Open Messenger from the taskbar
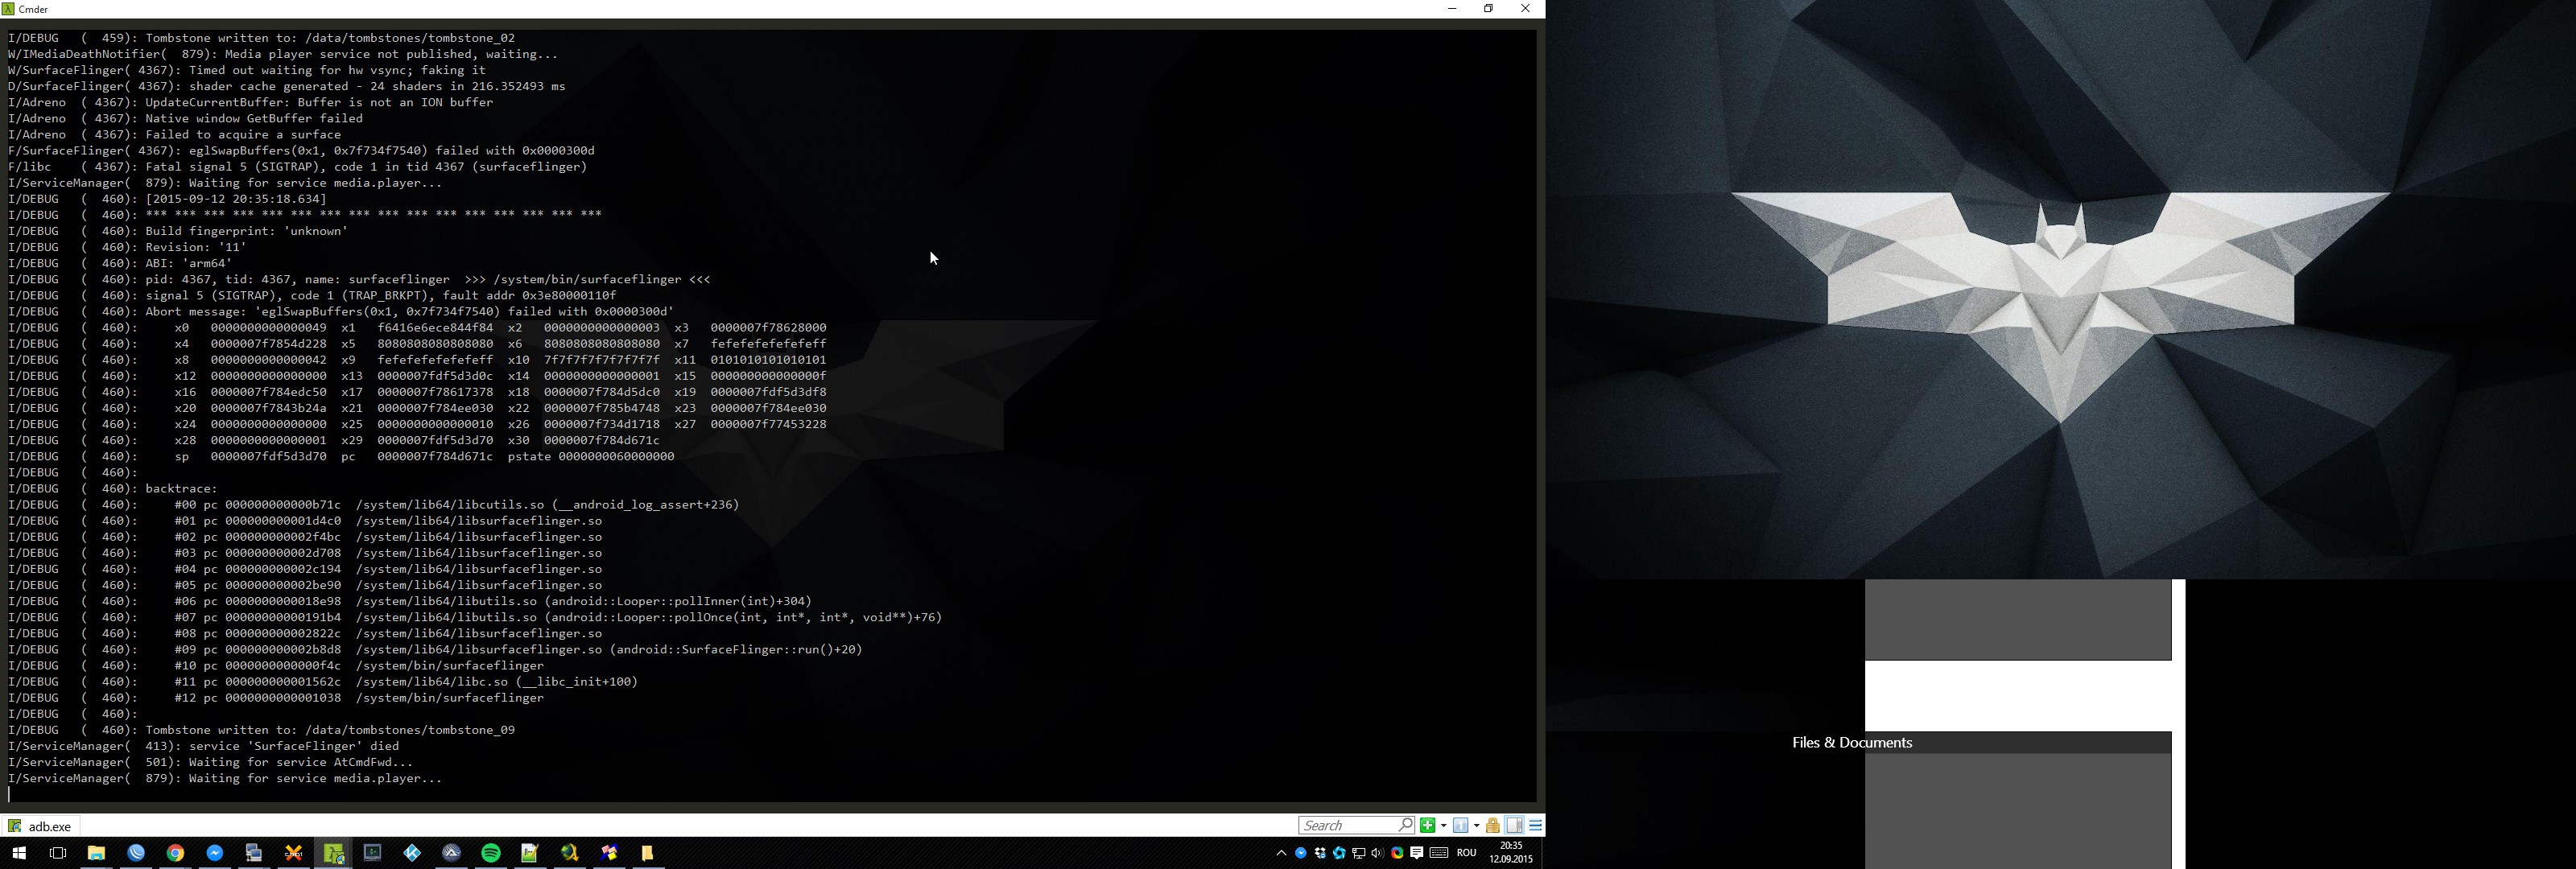Viewport: 2576px width, 869px height. (x=215, y=853)
